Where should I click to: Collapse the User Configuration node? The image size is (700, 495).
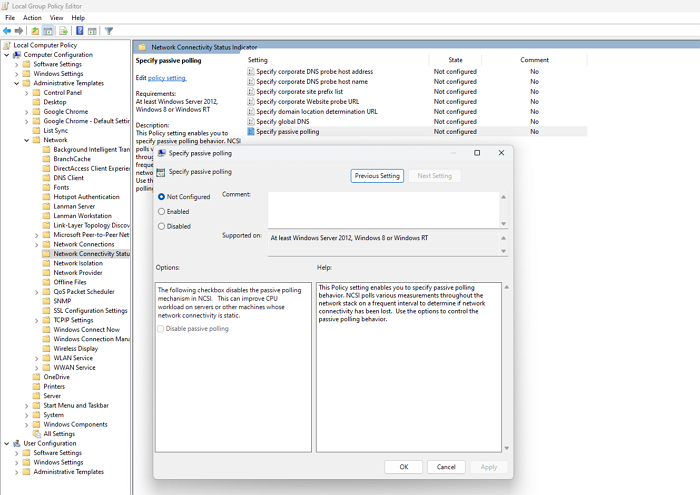tap(7, 443)
